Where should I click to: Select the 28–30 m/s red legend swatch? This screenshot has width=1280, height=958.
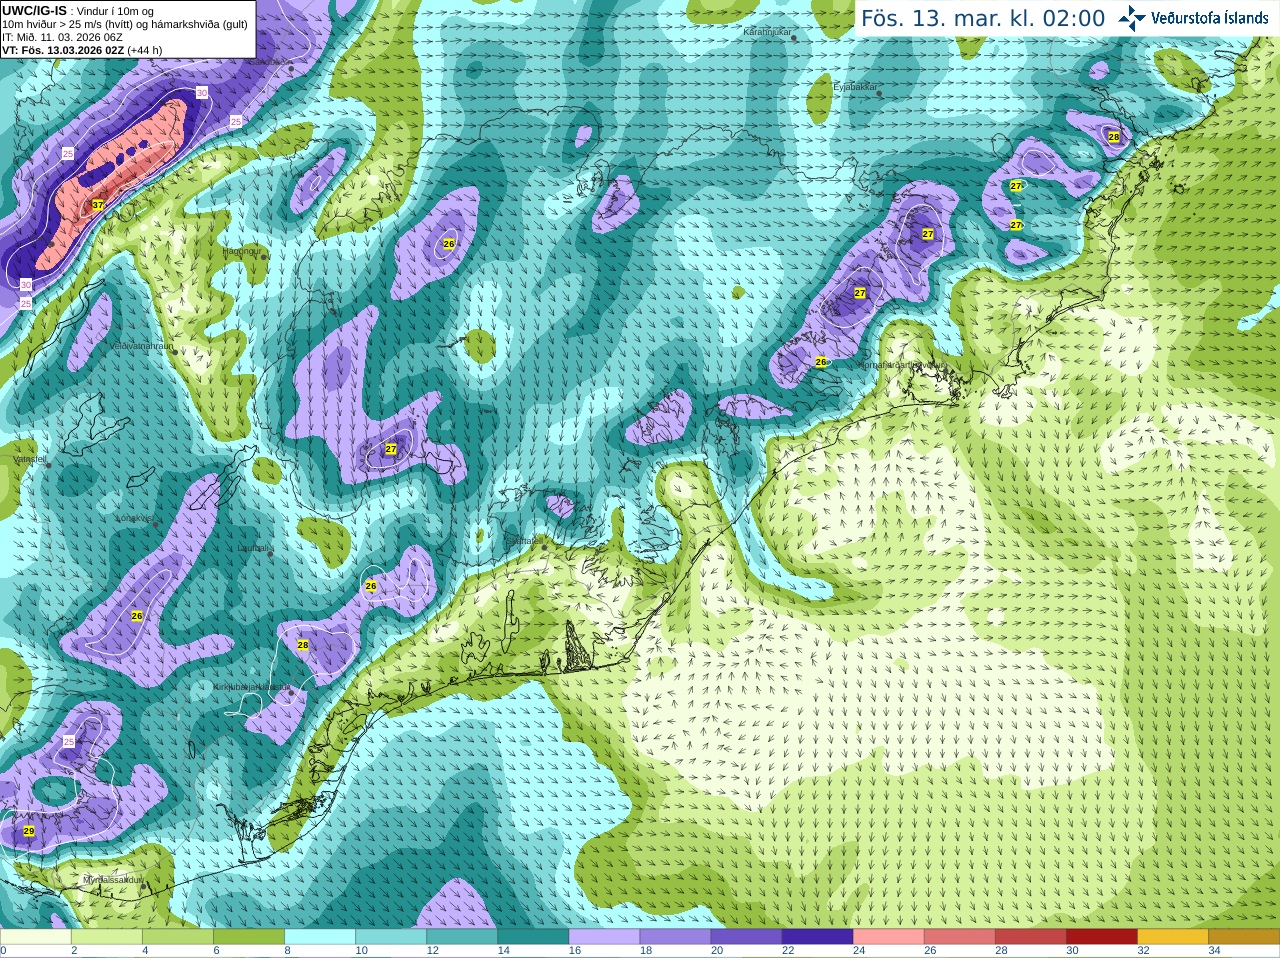pyautogui.click(x=1030, y=937)
